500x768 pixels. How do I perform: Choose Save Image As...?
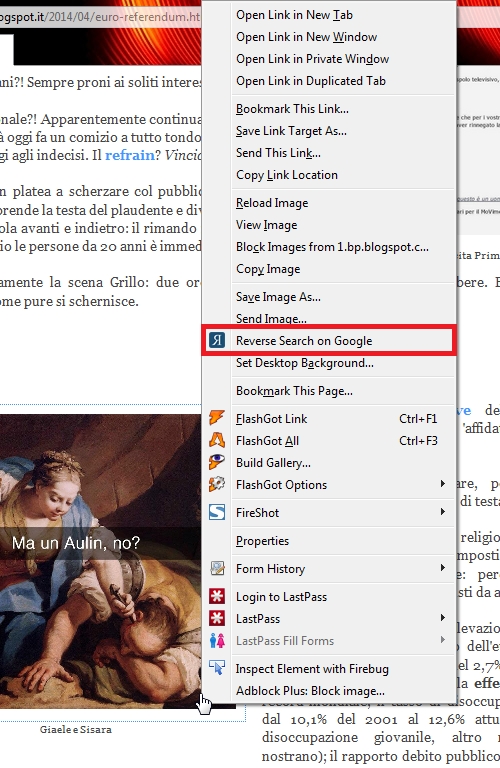(x=329, y=297)
